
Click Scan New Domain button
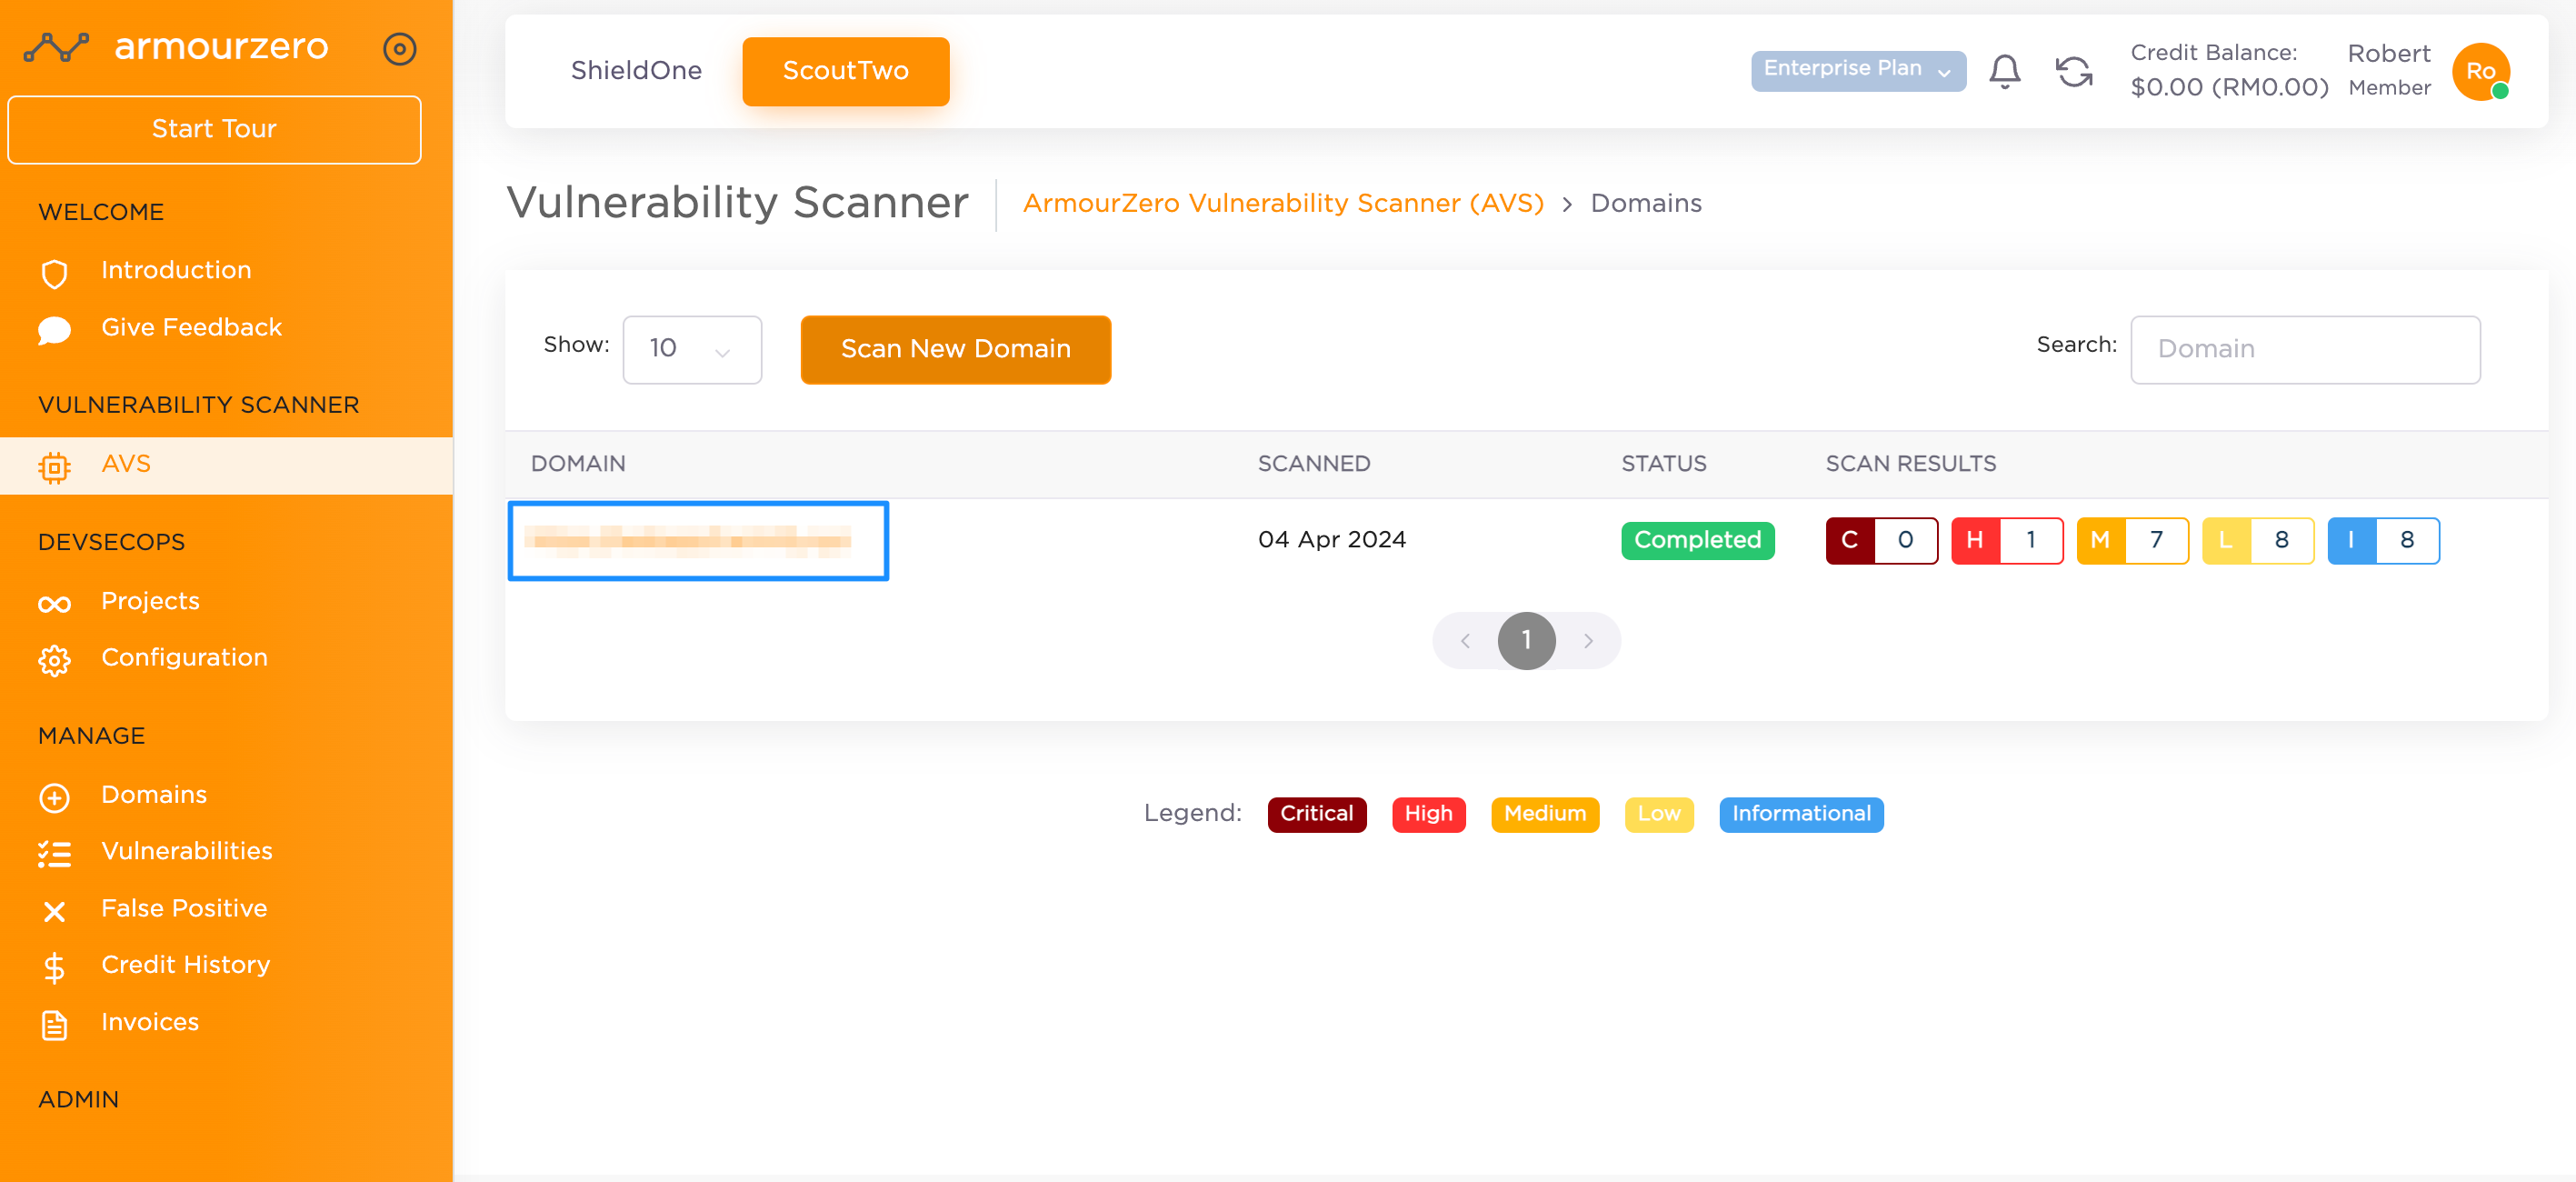[955, 350]
